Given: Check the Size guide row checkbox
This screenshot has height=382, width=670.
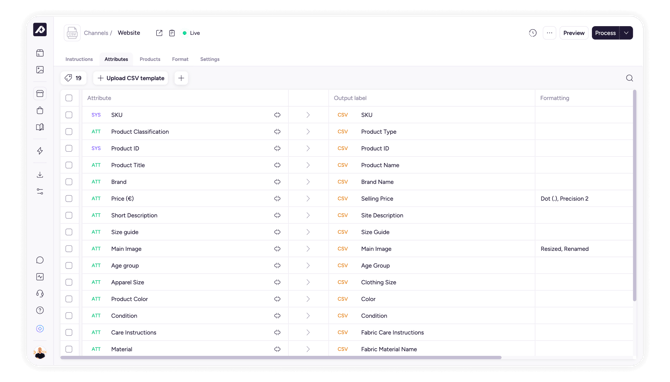Looking at the screenshot, I should coord(69,232).
